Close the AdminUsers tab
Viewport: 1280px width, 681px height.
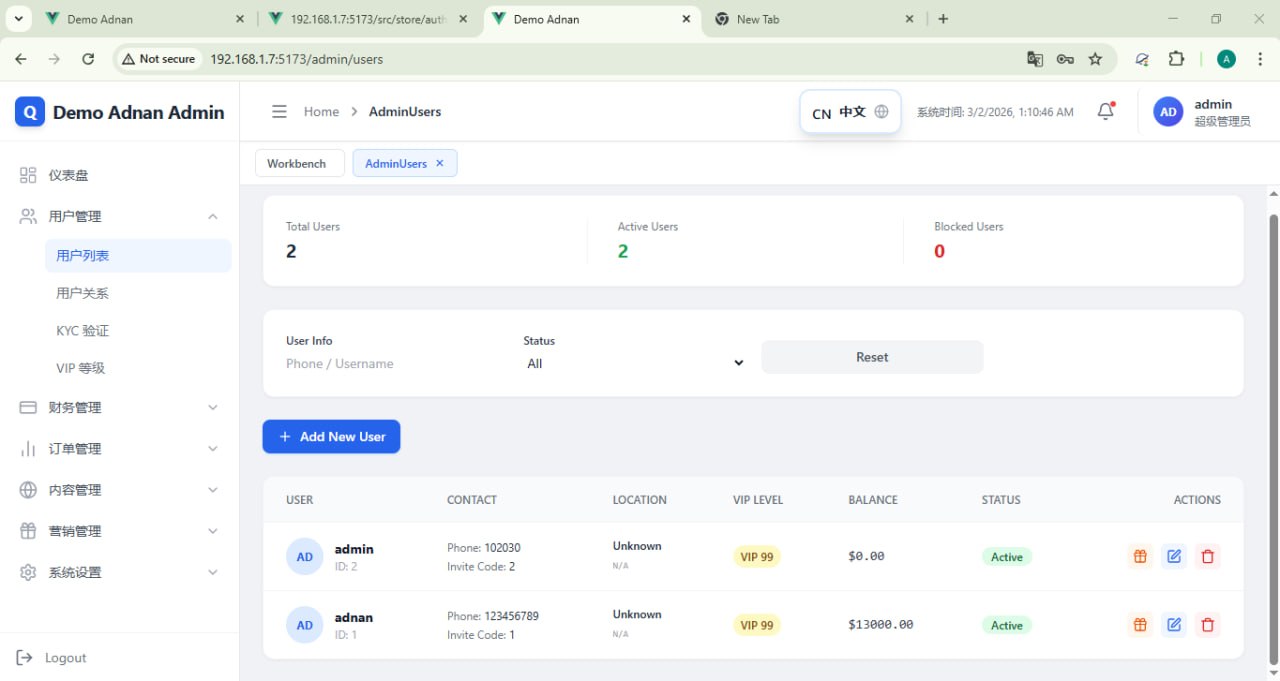pos(439,164)
